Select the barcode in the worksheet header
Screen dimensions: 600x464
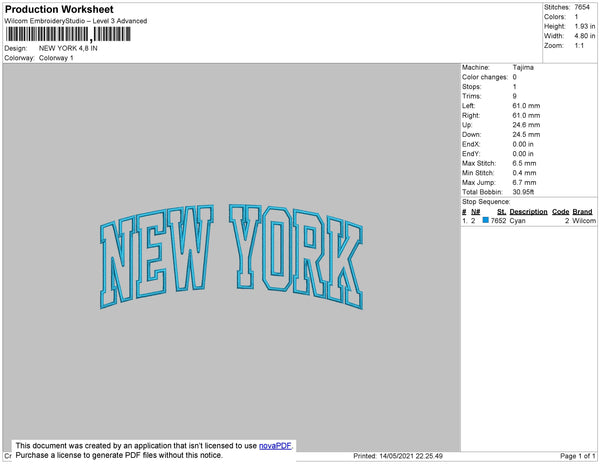(x=68, y=34)
